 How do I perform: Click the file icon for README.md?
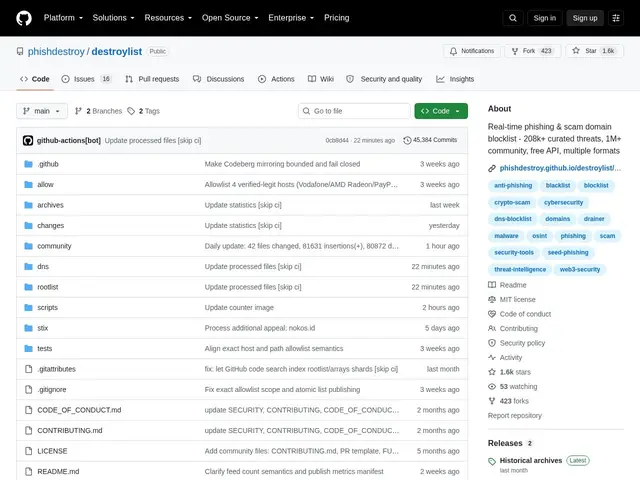[28, 471]
